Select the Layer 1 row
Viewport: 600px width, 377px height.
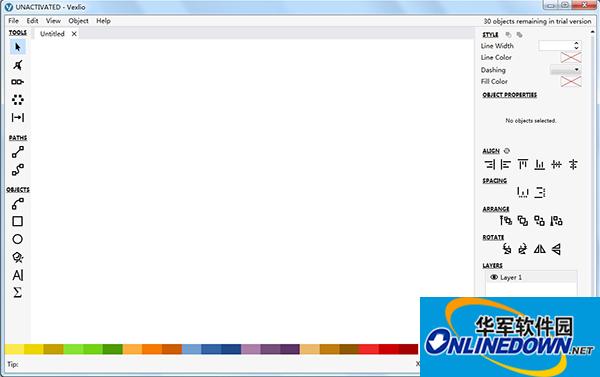tap(531, 277)
